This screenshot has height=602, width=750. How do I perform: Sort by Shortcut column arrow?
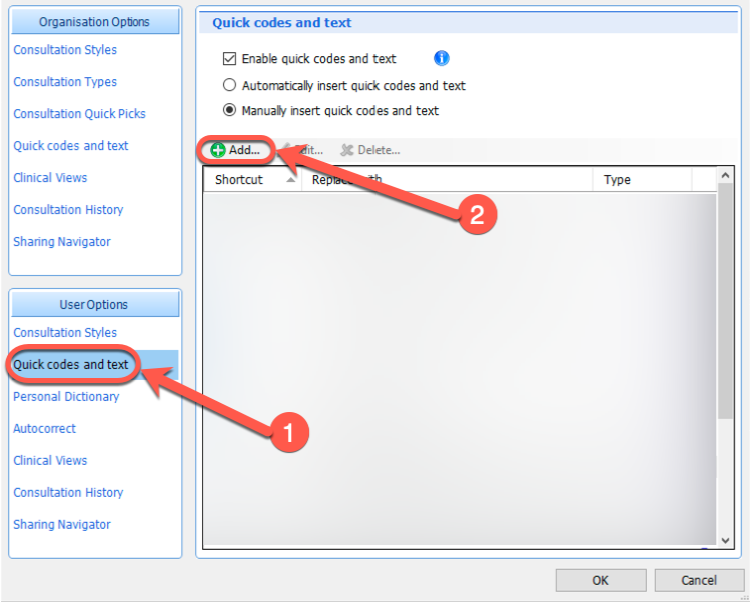[290, 180]
